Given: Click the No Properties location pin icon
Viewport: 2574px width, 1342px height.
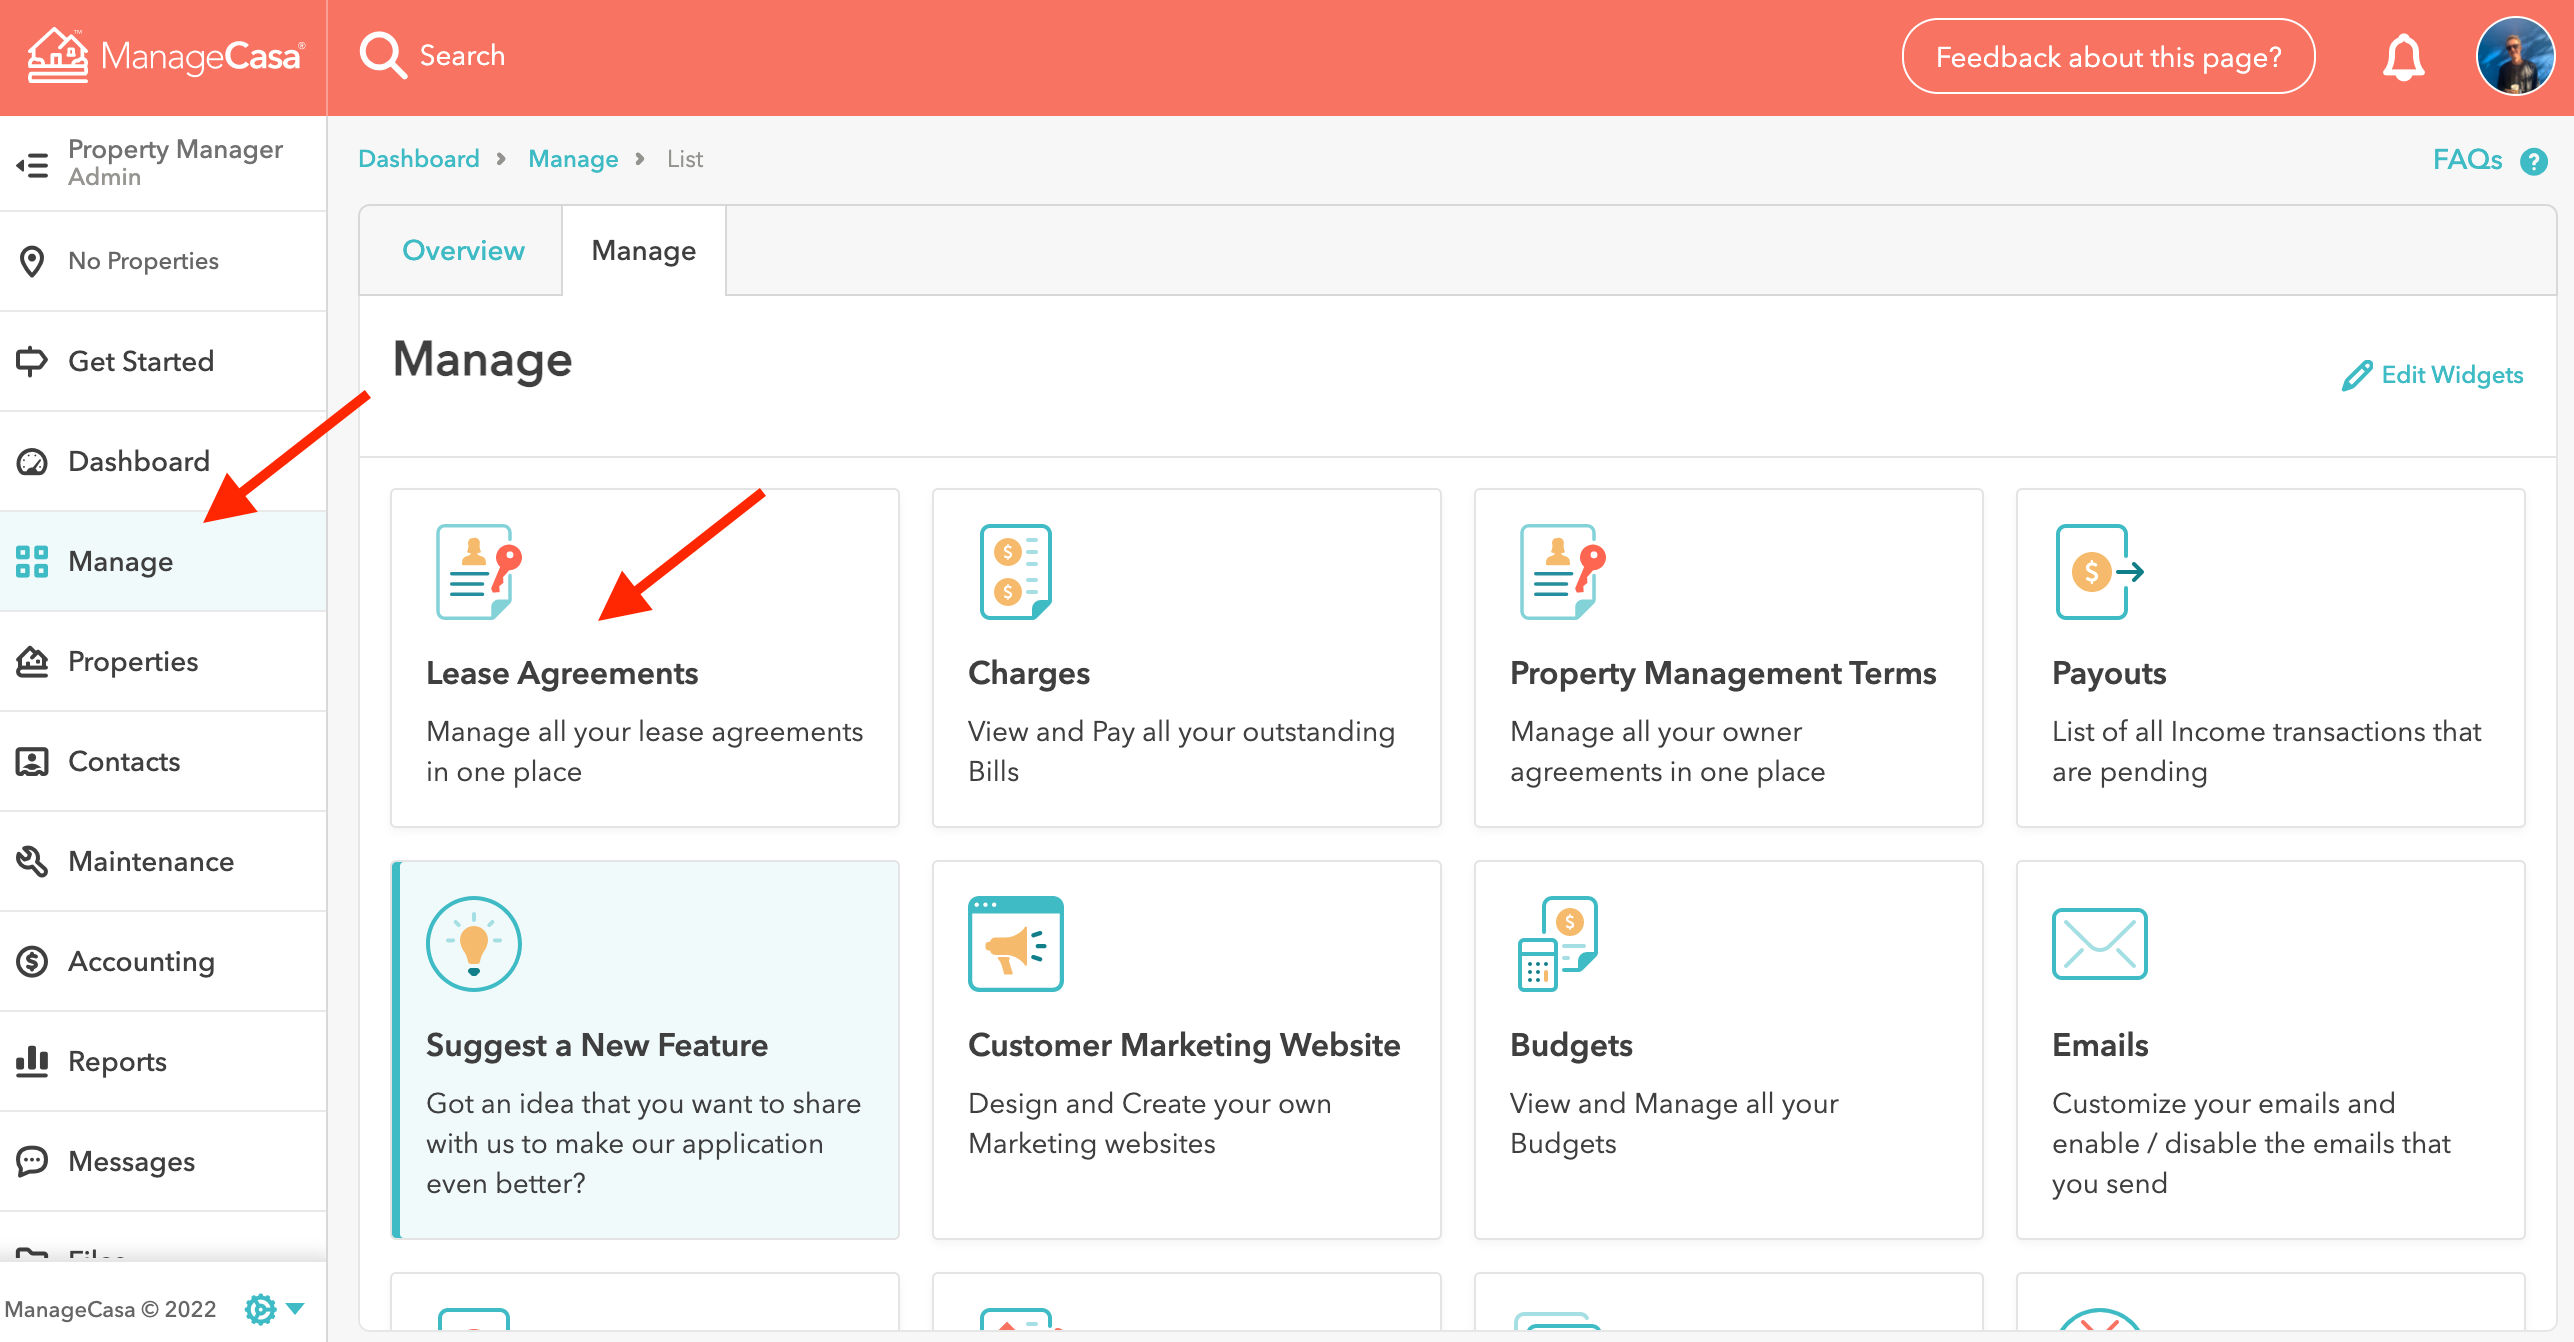Looking at the screenshot, I should [x=32, y=261].
